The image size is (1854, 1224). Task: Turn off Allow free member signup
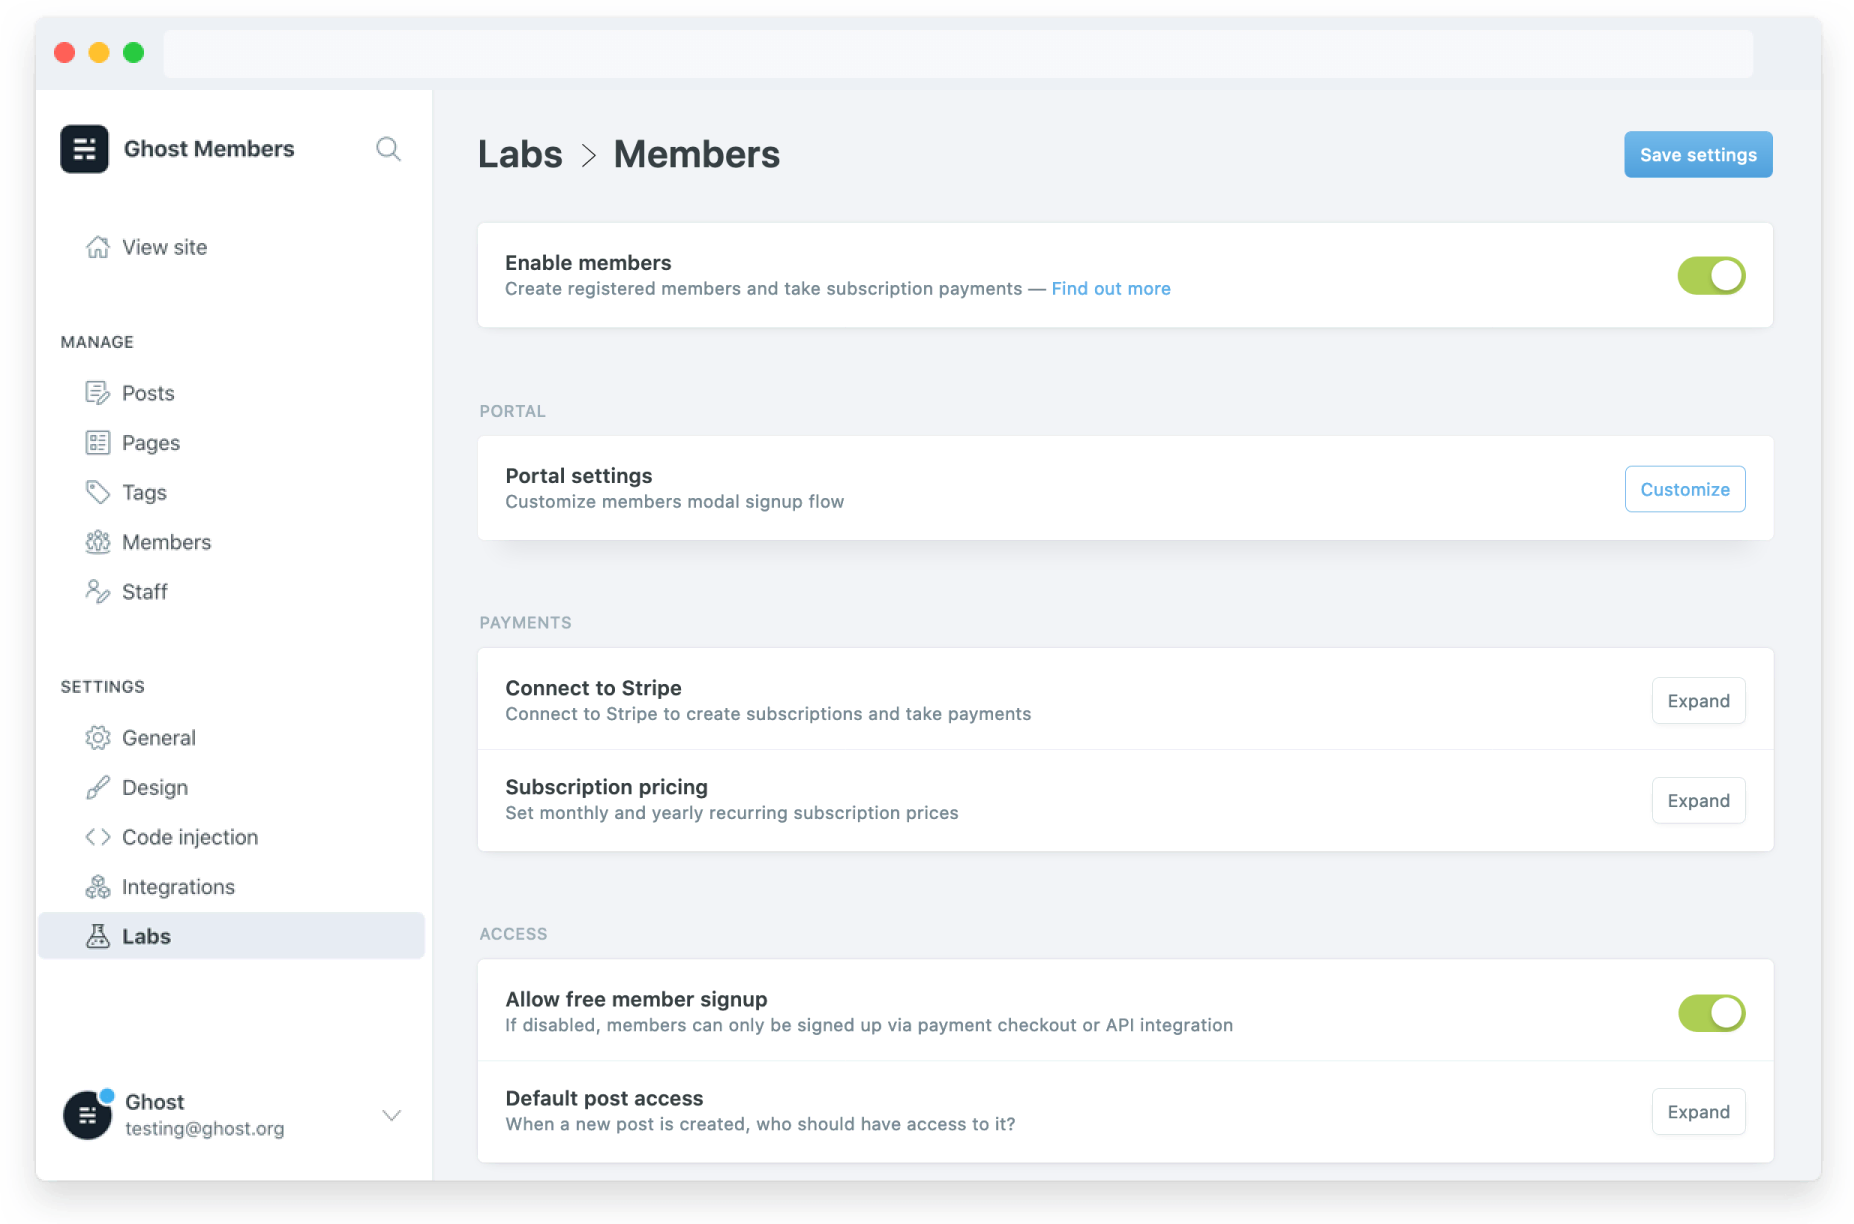point(1711,1012)
